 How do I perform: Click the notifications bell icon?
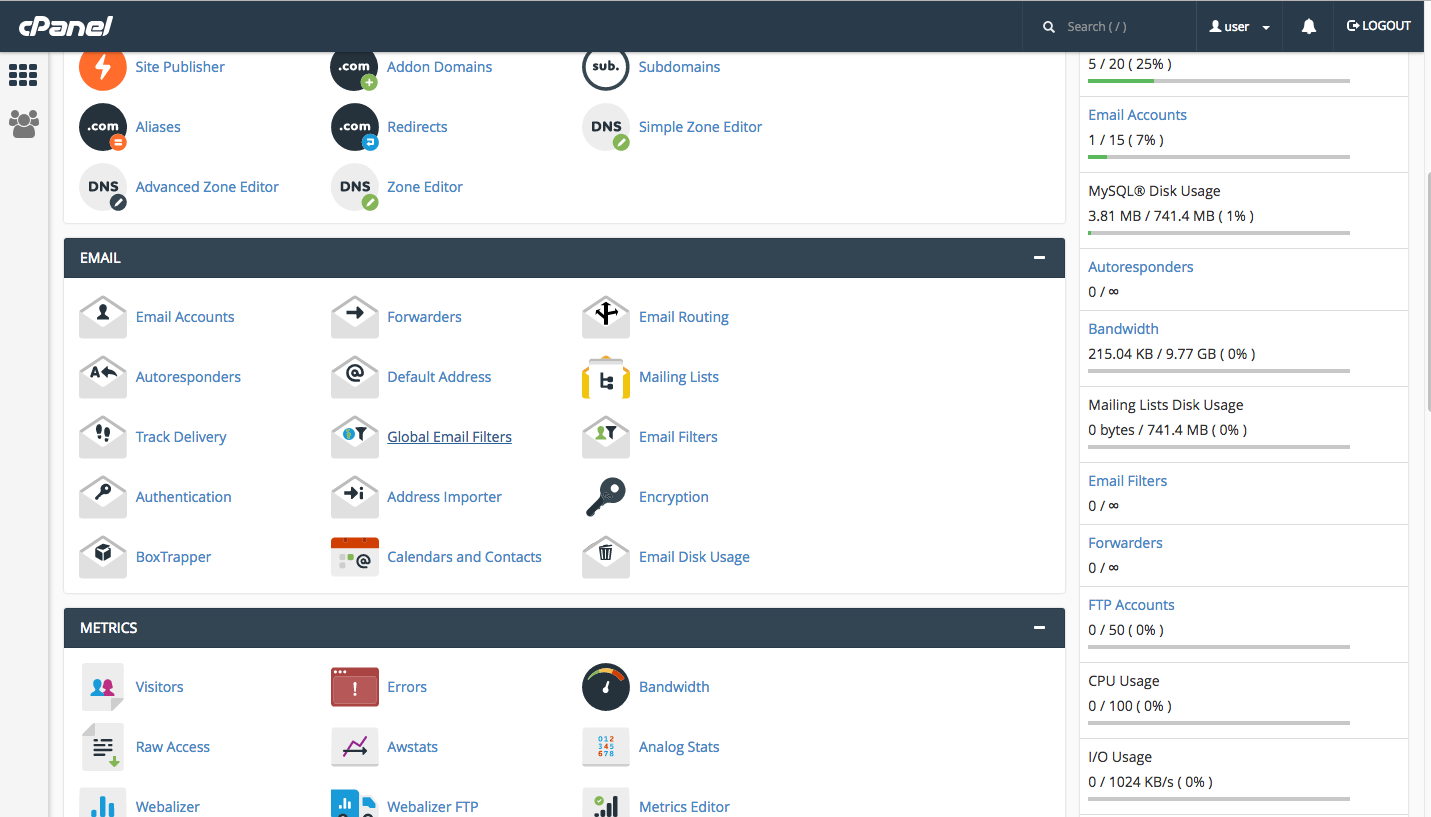click(x=1308, y=27)
